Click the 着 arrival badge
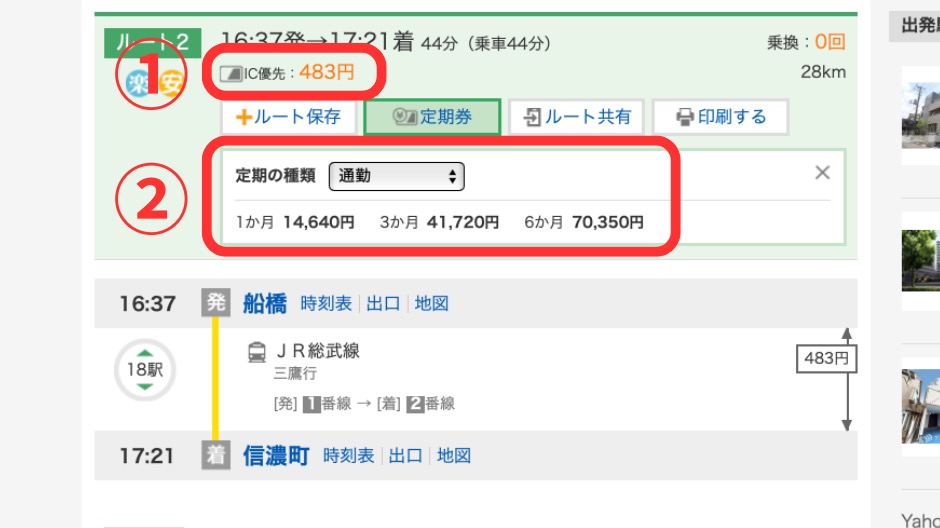Viewport: 940px width, 528px height. [x=216, y=455]
